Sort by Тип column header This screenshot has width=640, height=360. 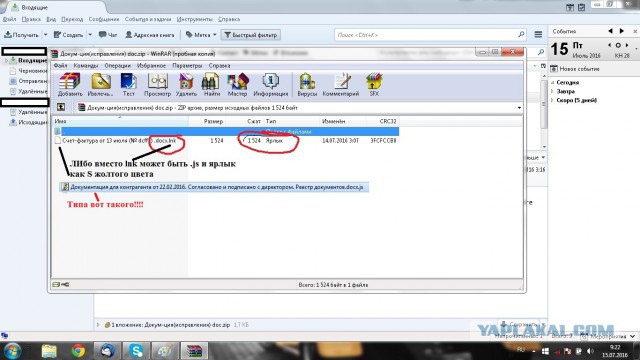point(271,121)
